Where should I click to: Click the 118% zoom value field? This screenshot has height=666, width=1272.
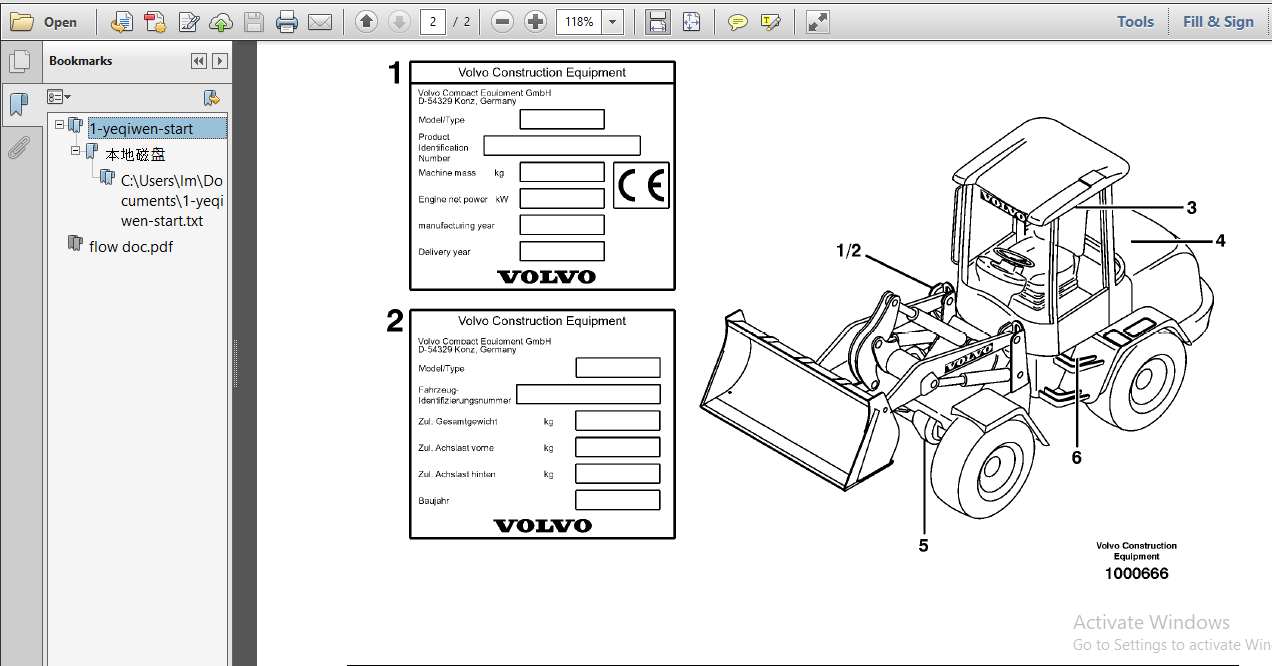[x=578, y=22]
